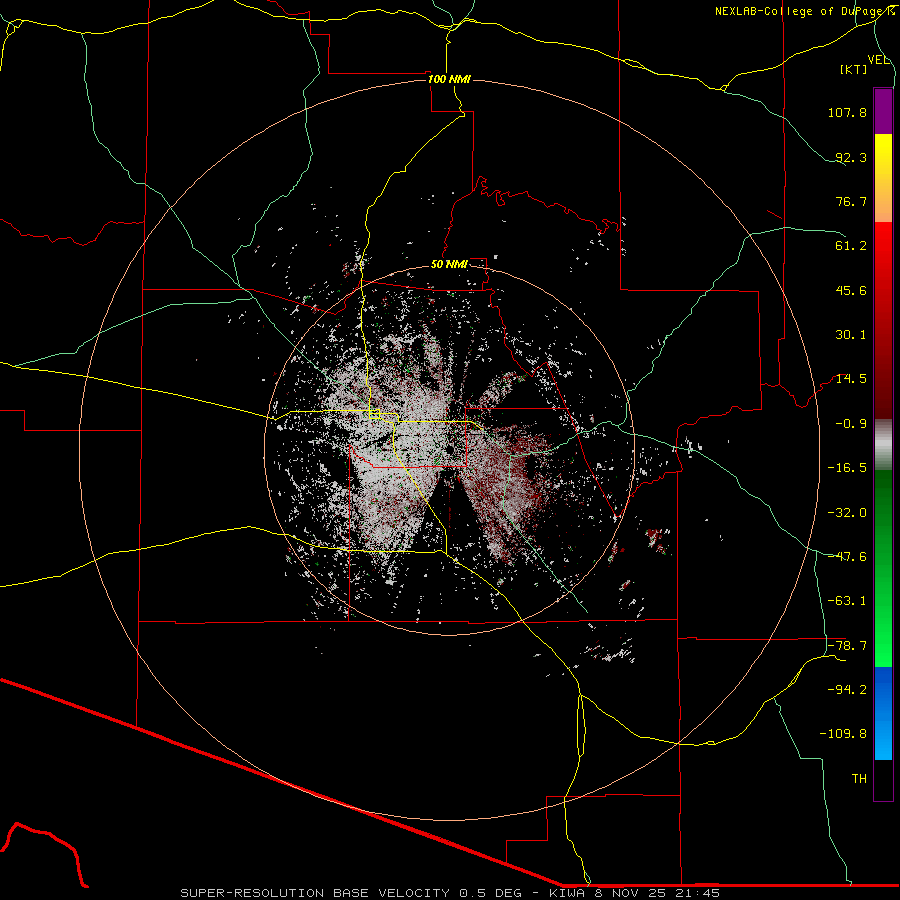Click the -63.1 legend value
Screen dimensions: 900x900
coord(847,601)
